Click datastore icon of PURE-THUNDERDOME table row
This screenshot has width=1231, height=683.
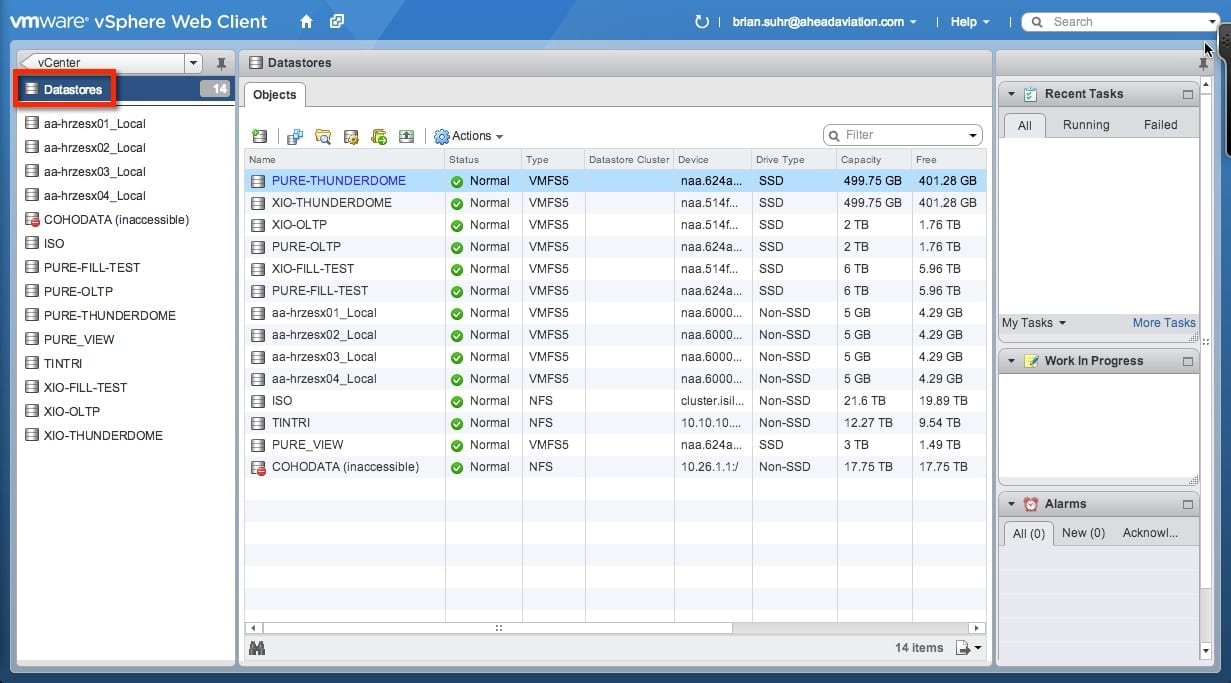point(258,181)
